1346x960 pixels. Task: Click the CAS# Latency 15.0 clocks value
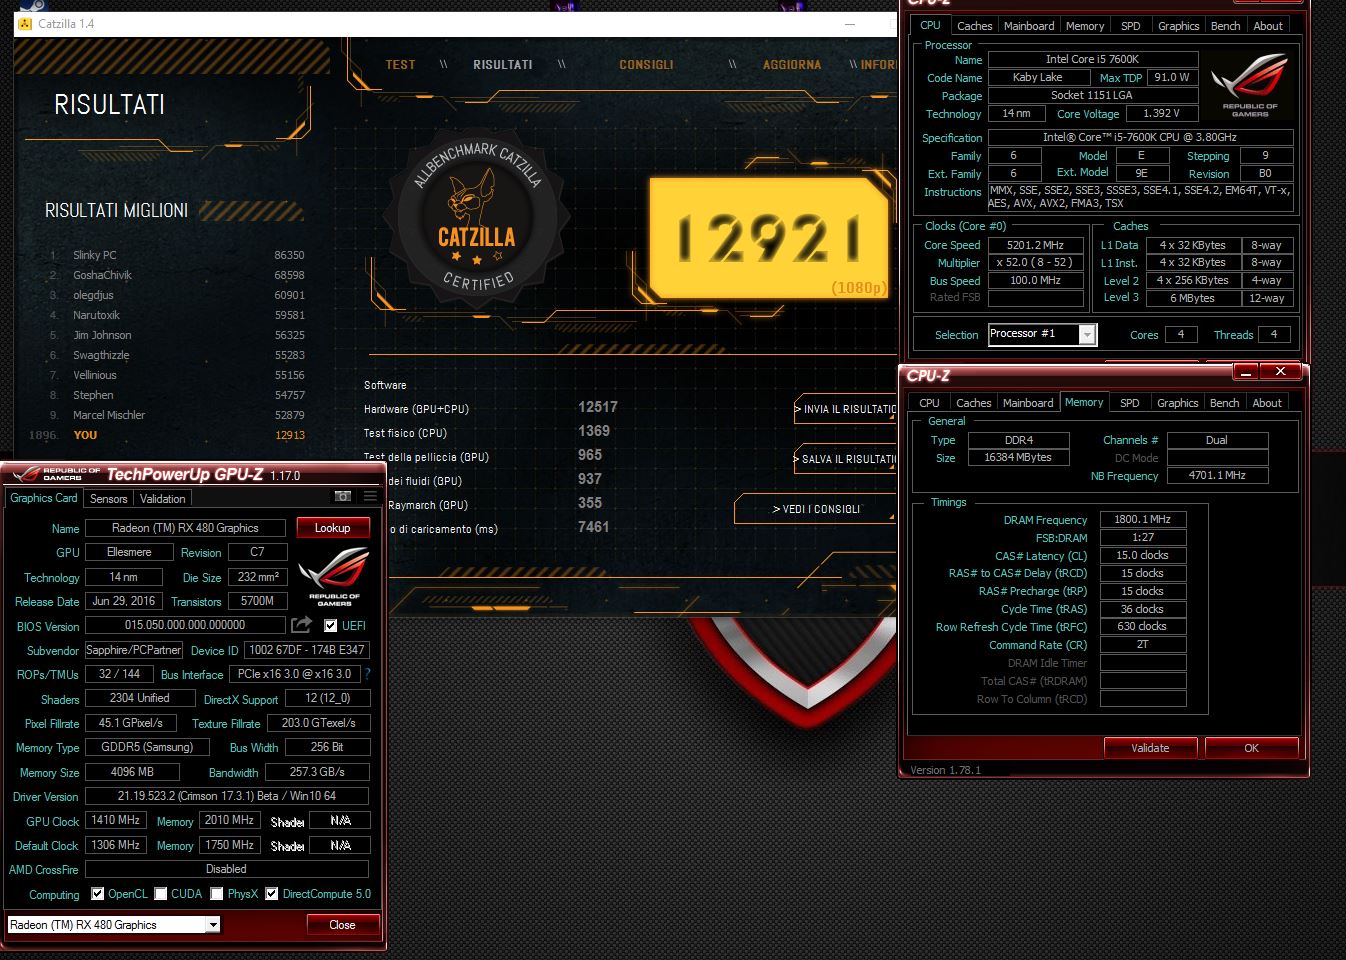[1143, 555]
